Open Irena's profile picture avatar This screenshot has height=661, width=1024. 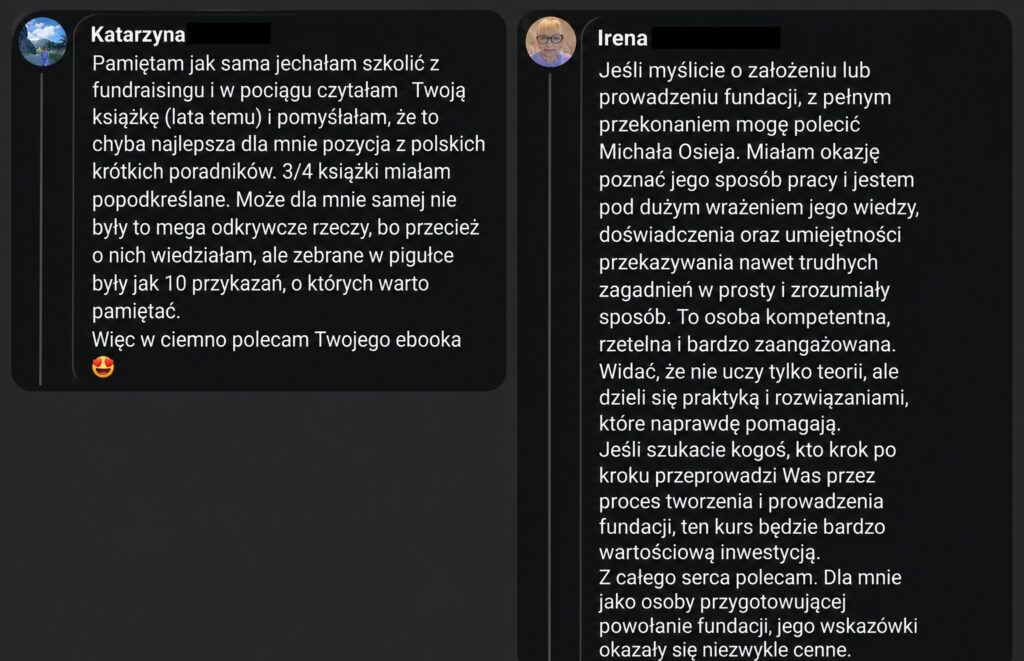click(x=551, y=42)
